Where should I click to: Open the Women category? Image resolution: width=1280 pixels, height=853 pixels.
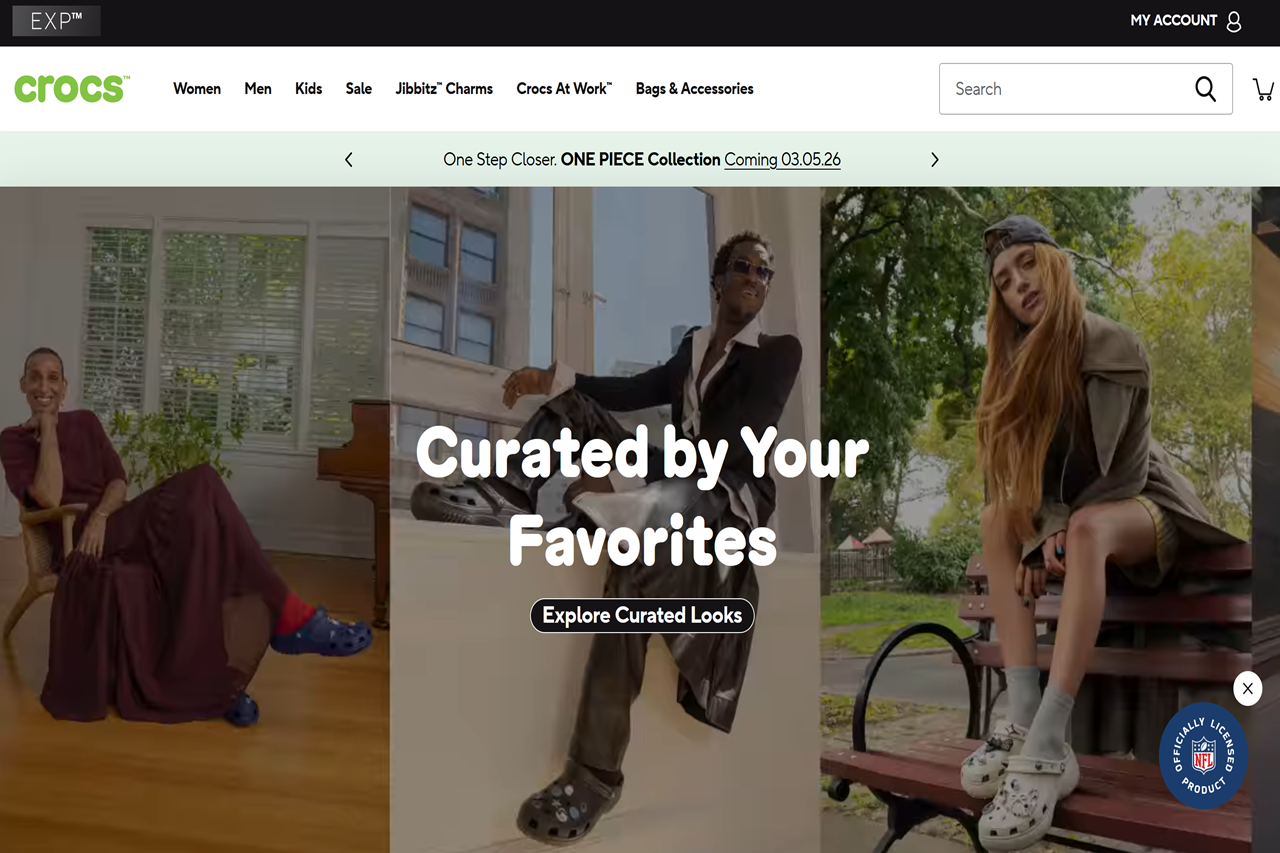point(197,89)
